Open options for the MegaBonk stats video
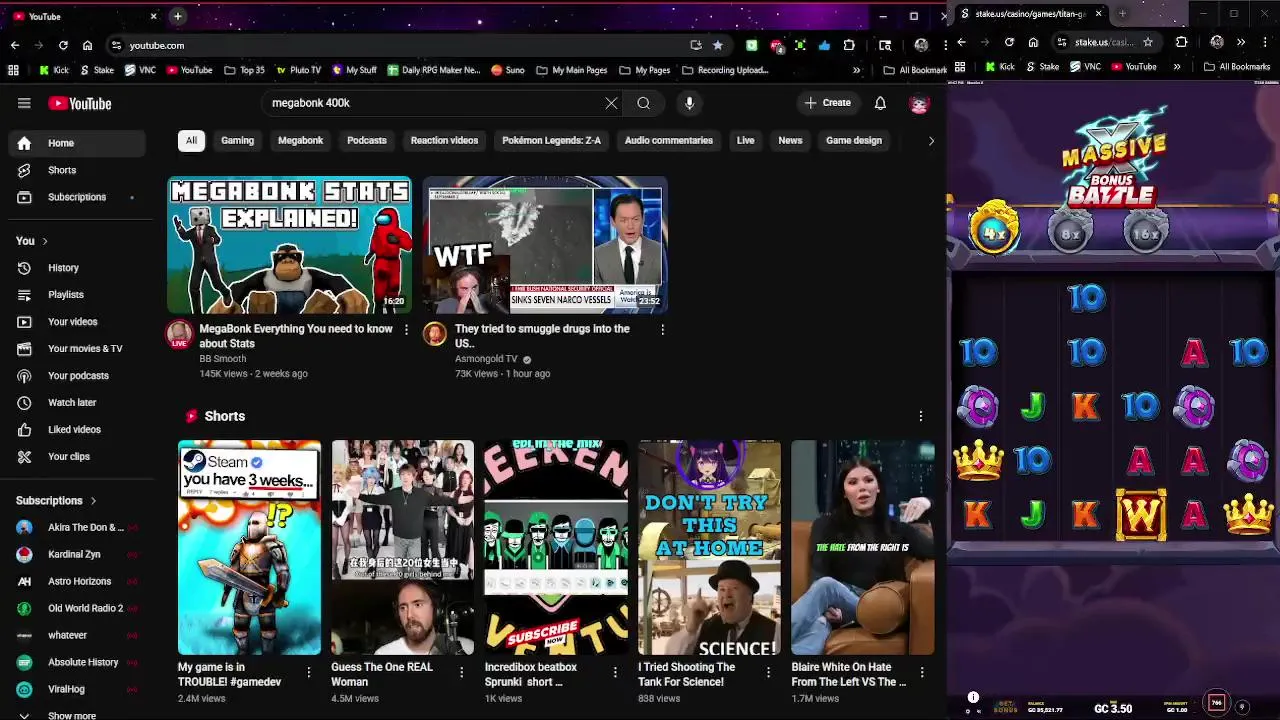Image resolution: width=1280 pixels, height=720 pixels. [406, 329]
